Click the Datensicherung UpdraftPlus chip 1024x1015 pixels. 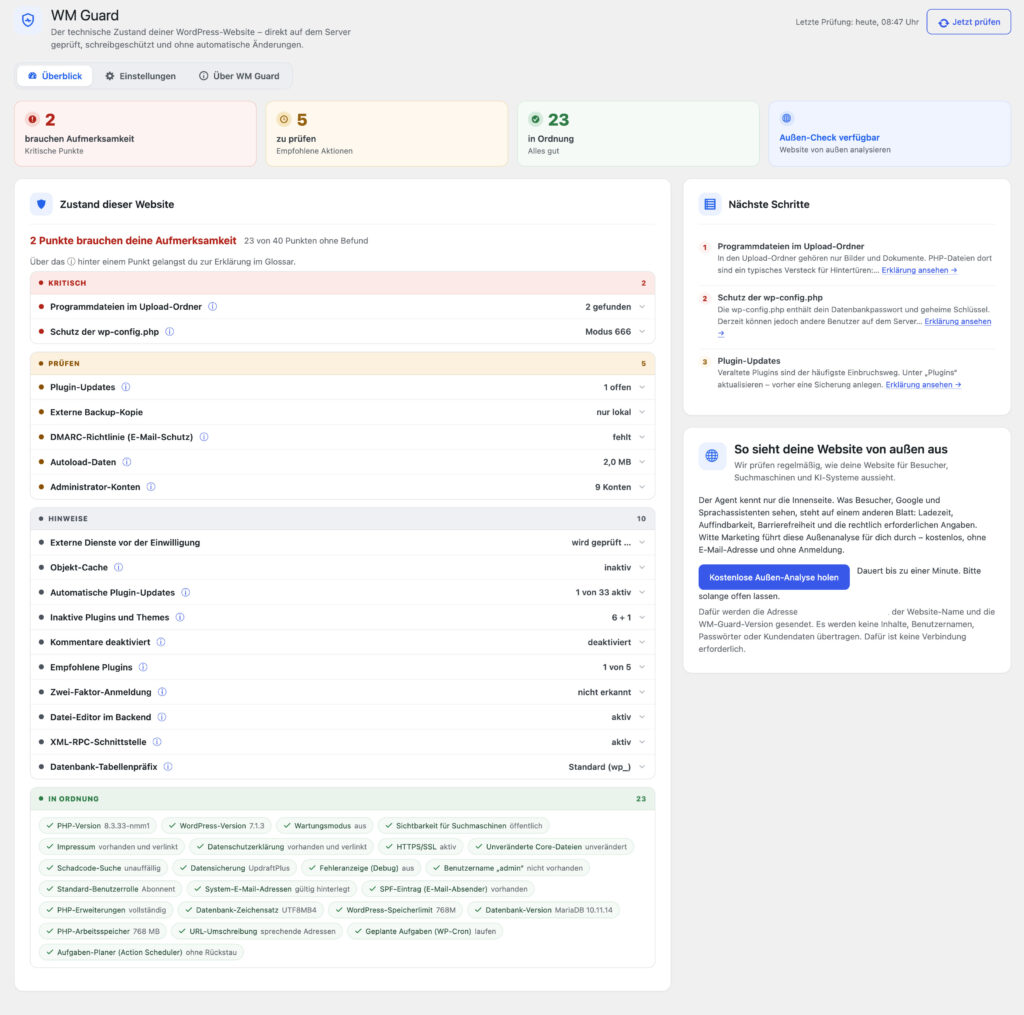tap(235, 868)
